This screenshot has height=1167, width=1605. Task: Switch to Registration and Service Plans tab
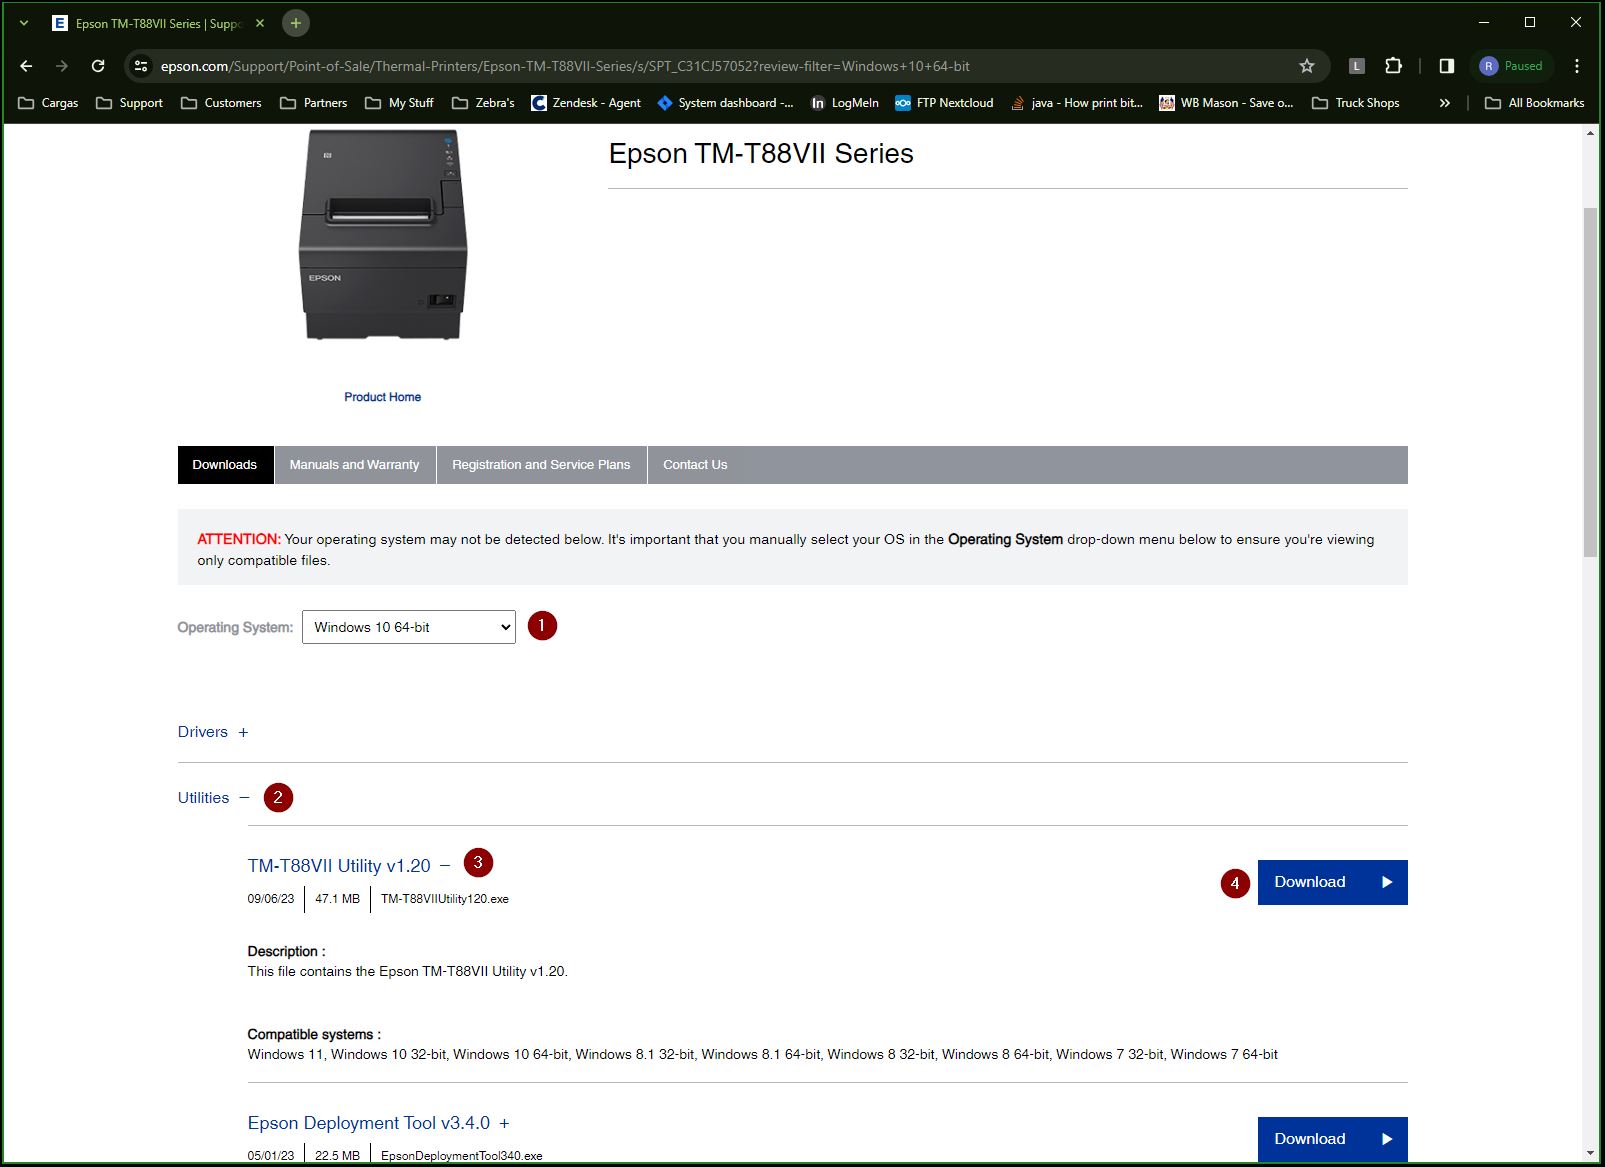tap(541, 465)
